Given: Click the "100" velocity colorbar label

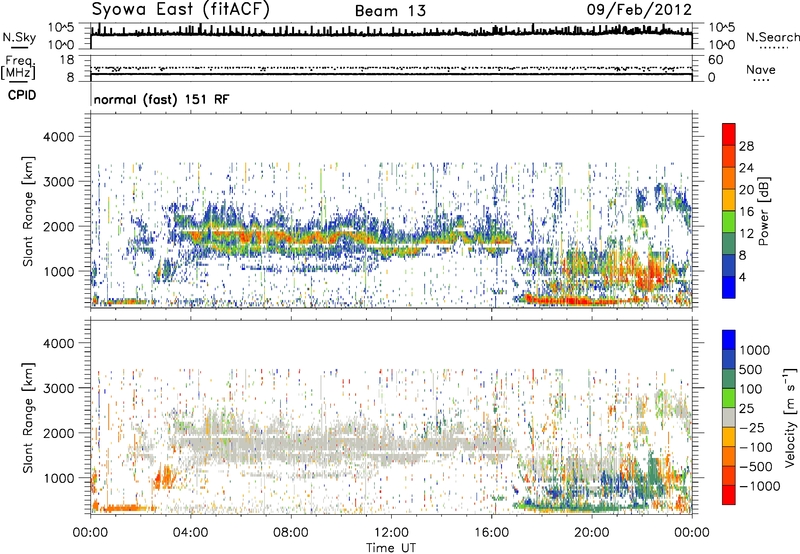Looking at the screenshot, I should [751, 389].
